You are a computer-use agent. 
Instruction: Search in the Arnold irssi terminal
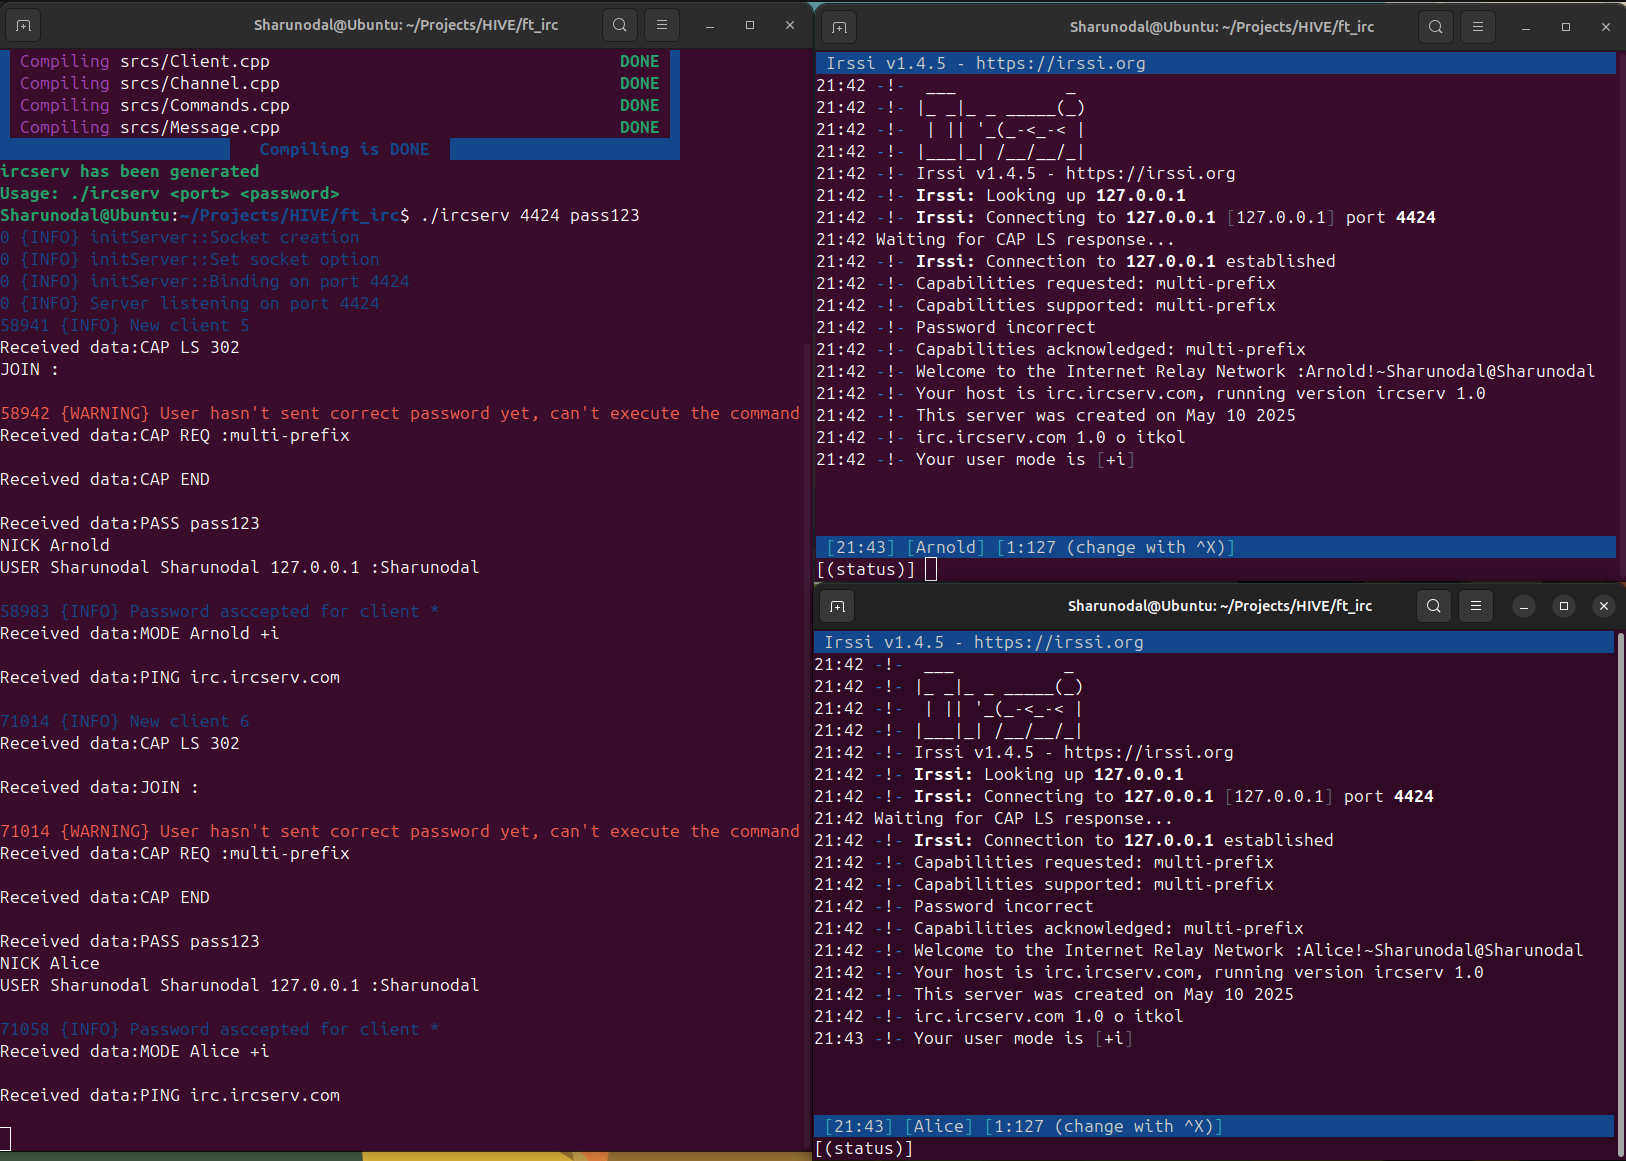click(x=1436, y=27)
